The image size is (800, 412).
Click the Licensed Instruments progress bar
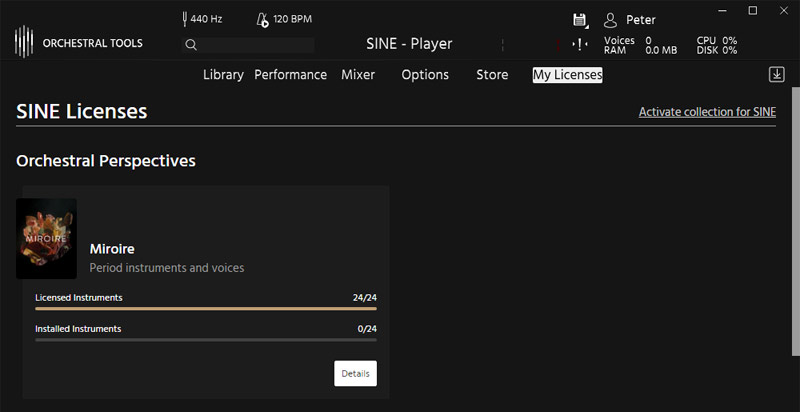pyautogui.click(x=206, y=308)
